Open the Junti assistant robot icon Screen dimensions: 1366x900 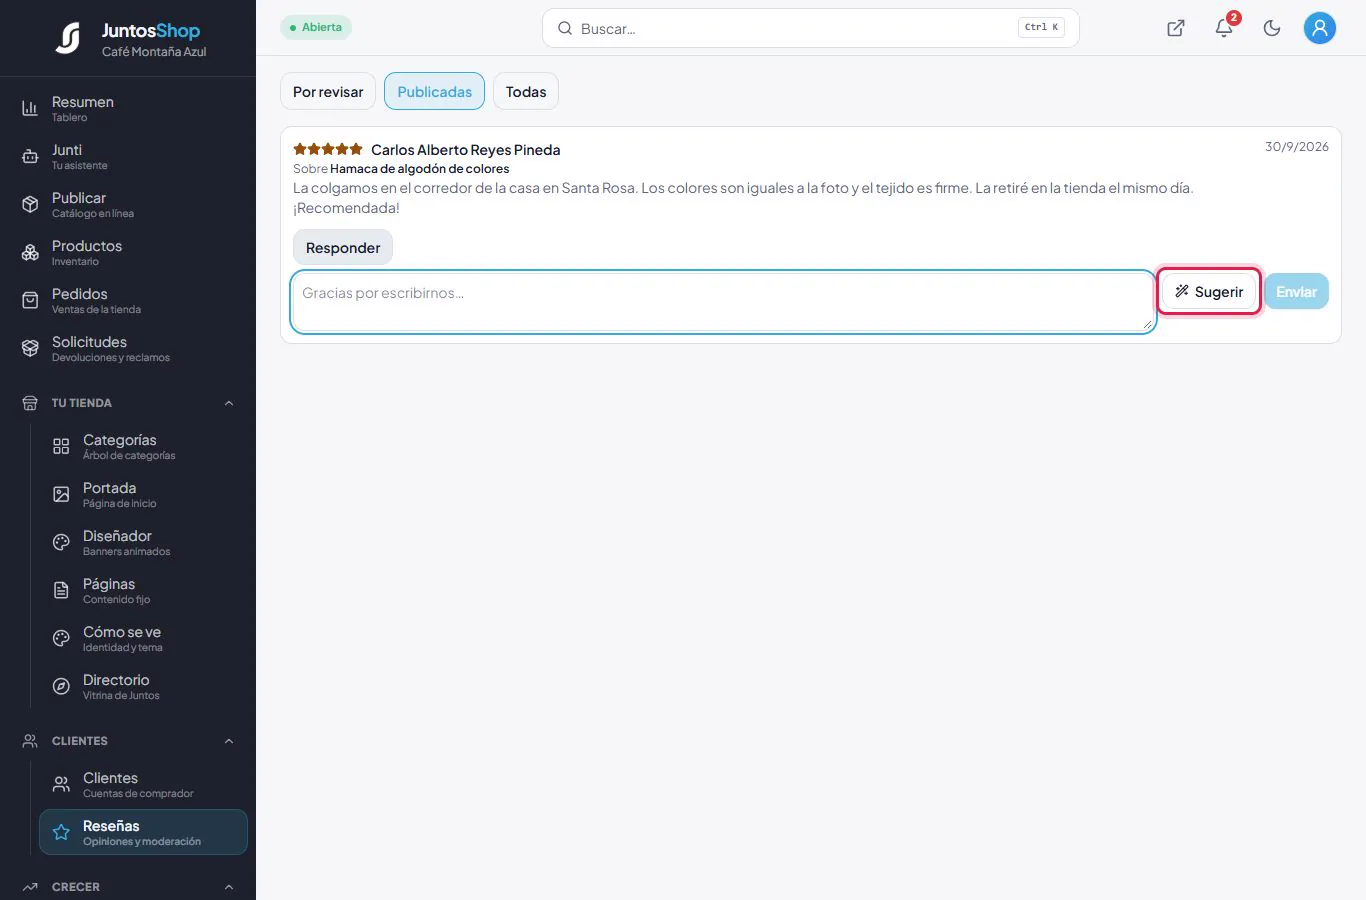[30, 156]
